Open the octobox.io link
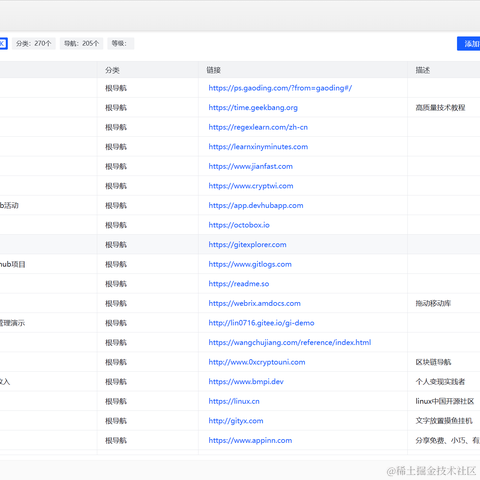 pos(239,225)
